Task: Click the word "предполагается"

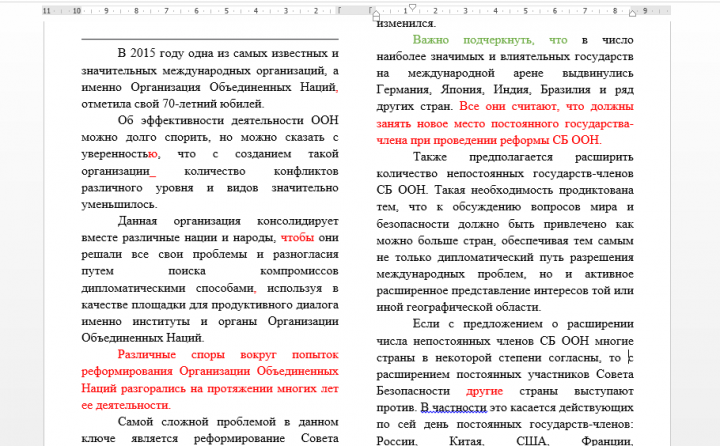Action: click(x=511, y=157)
